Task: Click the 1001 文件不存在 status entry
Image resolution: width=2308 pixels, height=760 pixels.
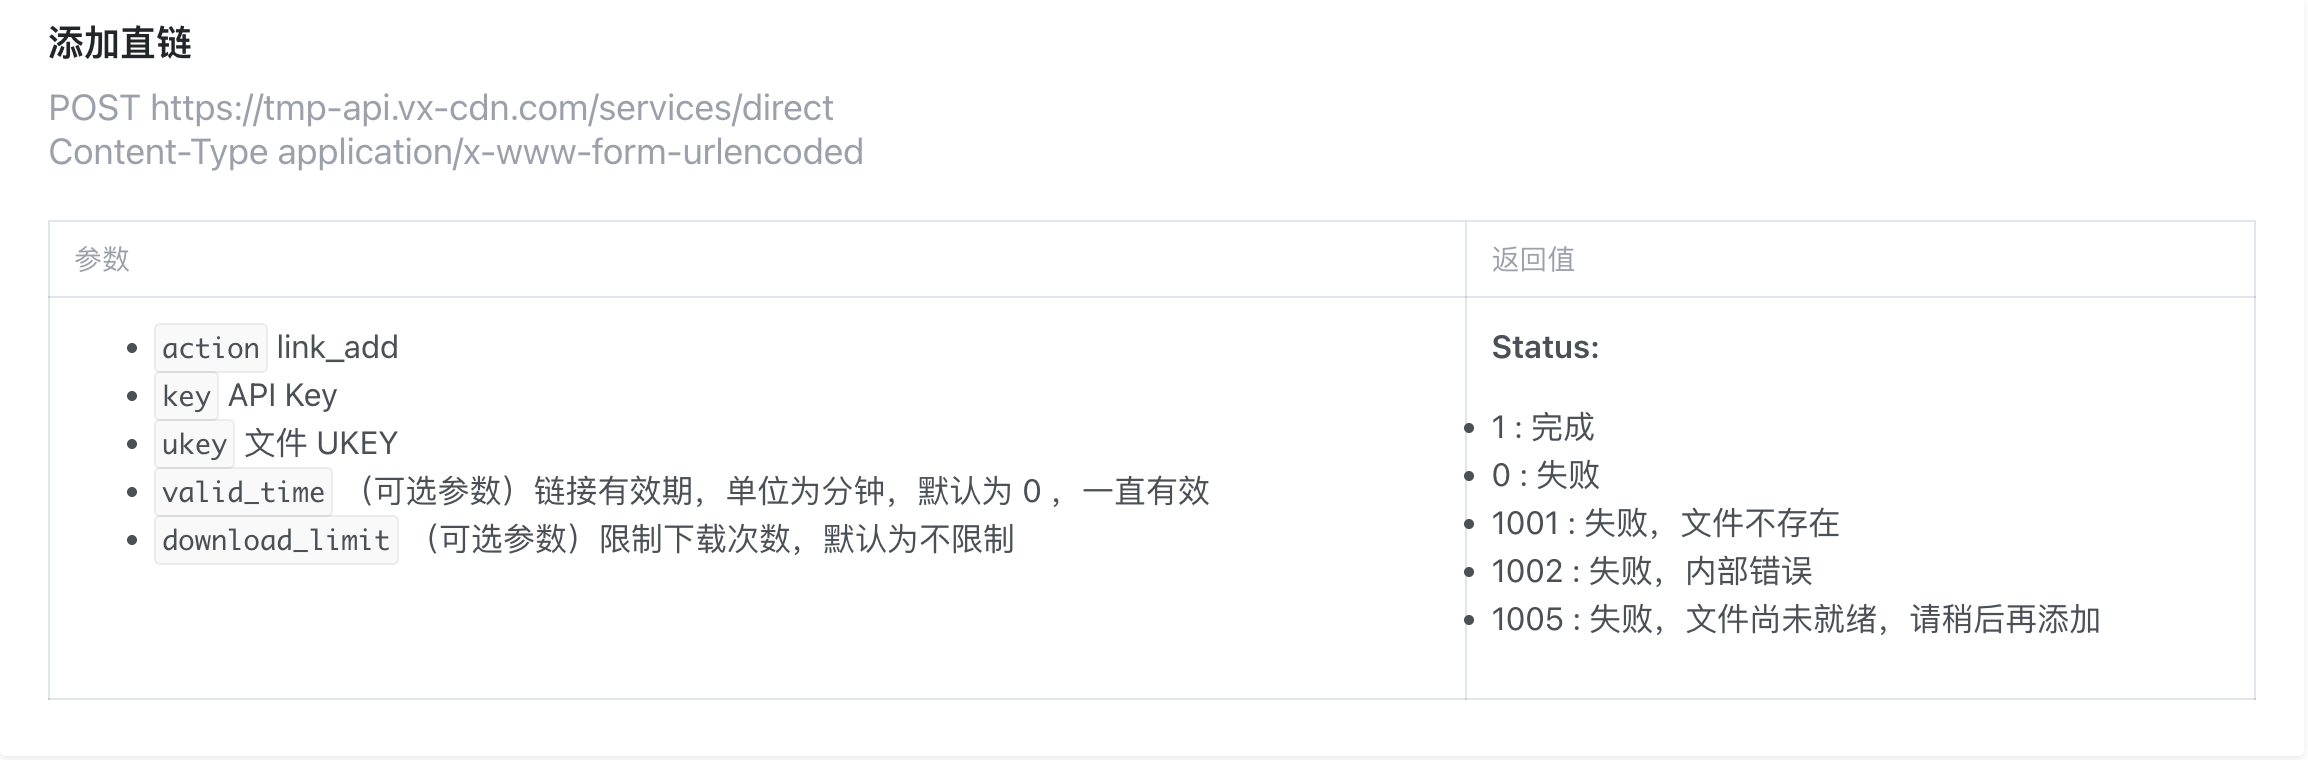Action: (1665, 524)
